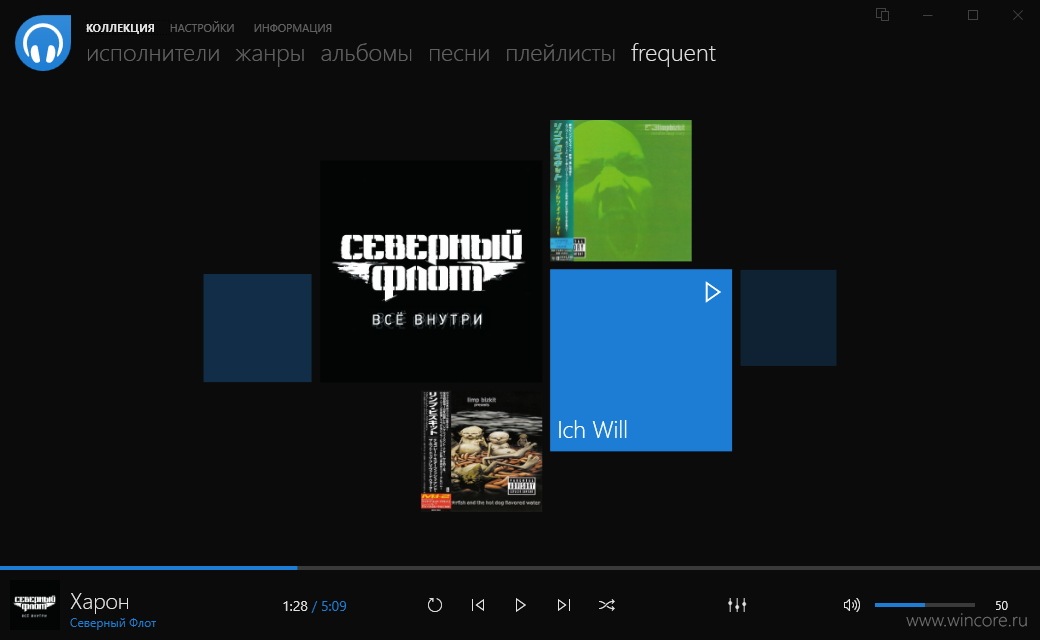Switch to the исполнители tab
This screenshot has width=1040, height=640.
153,53
